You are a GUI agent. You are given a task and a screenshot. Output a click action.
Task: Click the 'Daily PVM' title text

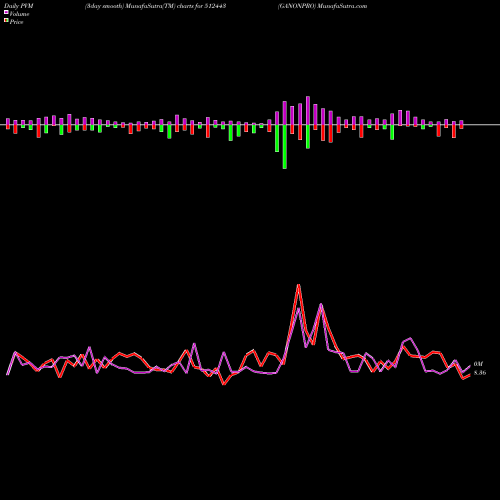19,6
